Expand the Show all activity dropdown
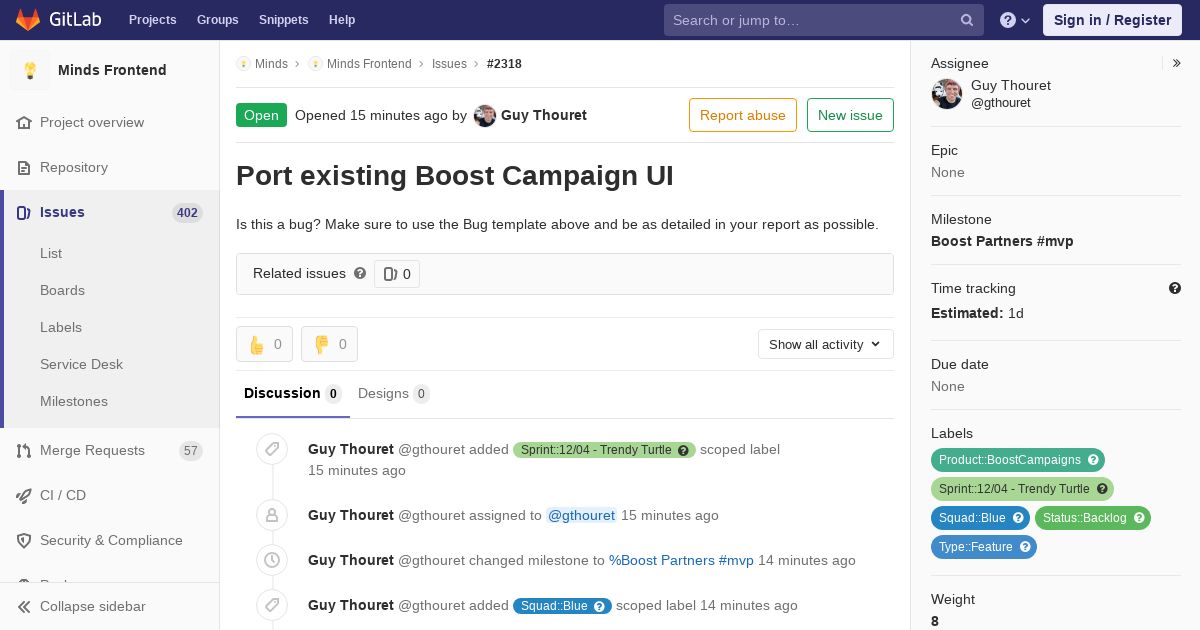The height and width of the screenshot is (630, 1200). (x=825, y=344)
